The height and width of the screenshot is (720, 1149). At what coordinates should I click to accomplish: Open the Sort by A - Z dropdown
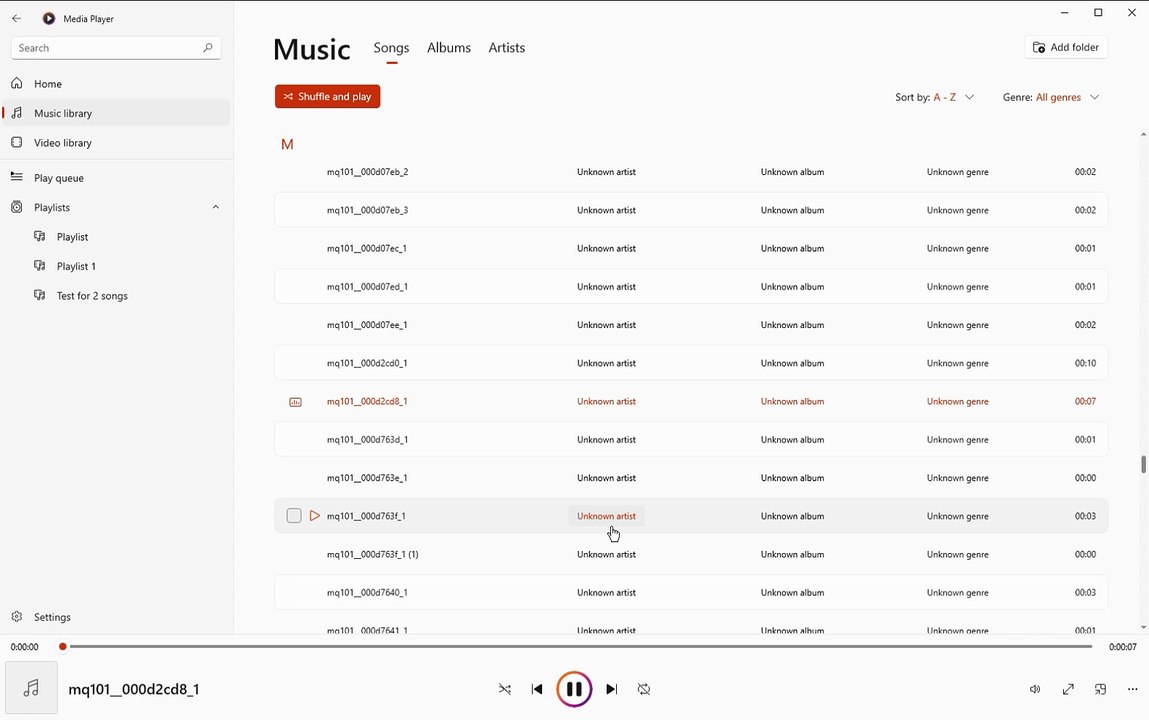click(934, 97)
